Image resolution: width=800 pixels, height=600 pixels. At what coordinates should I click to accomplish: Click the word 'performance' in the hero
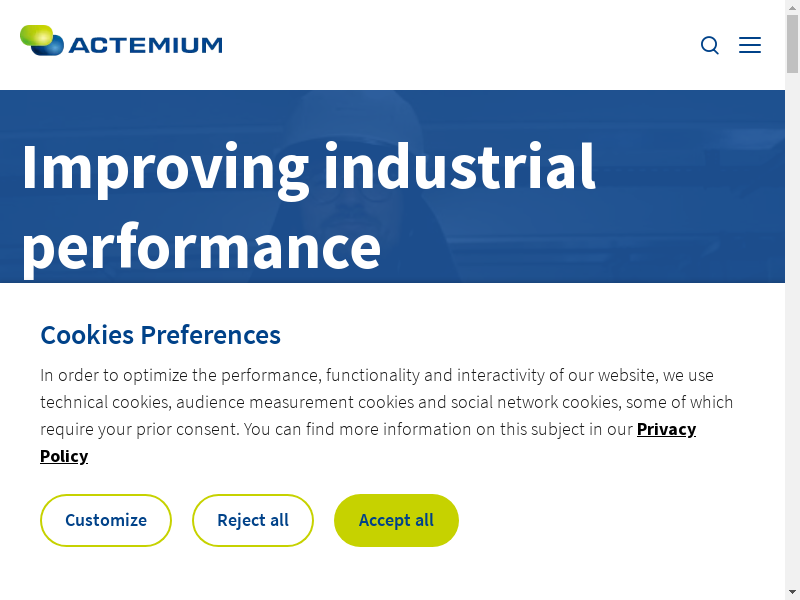(201, 247)
